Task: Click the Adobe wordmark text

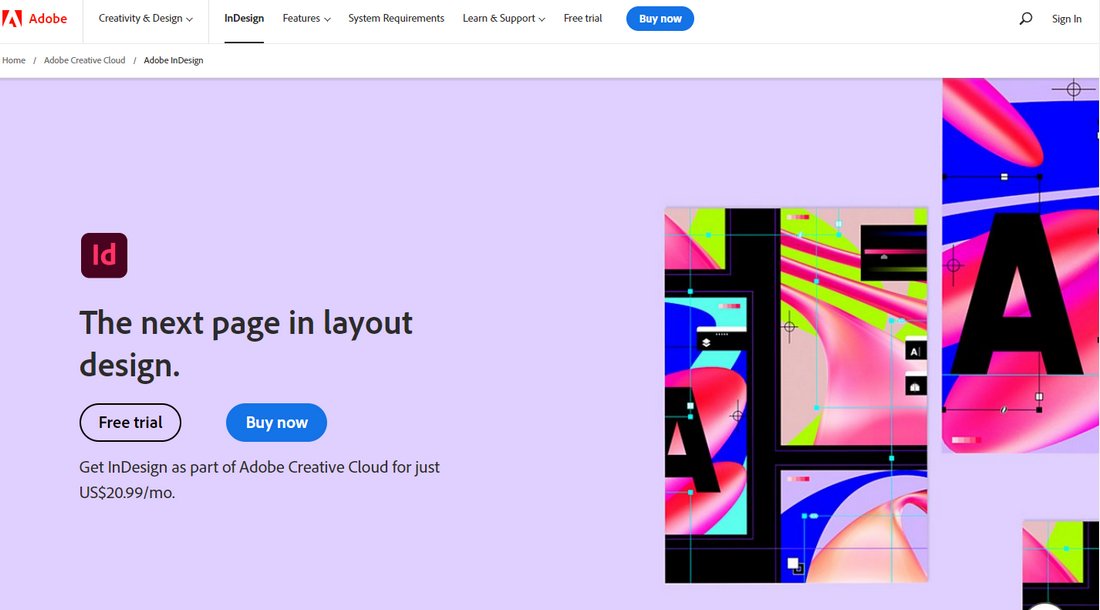Action: pyautogui.click(x=48, y=19)
